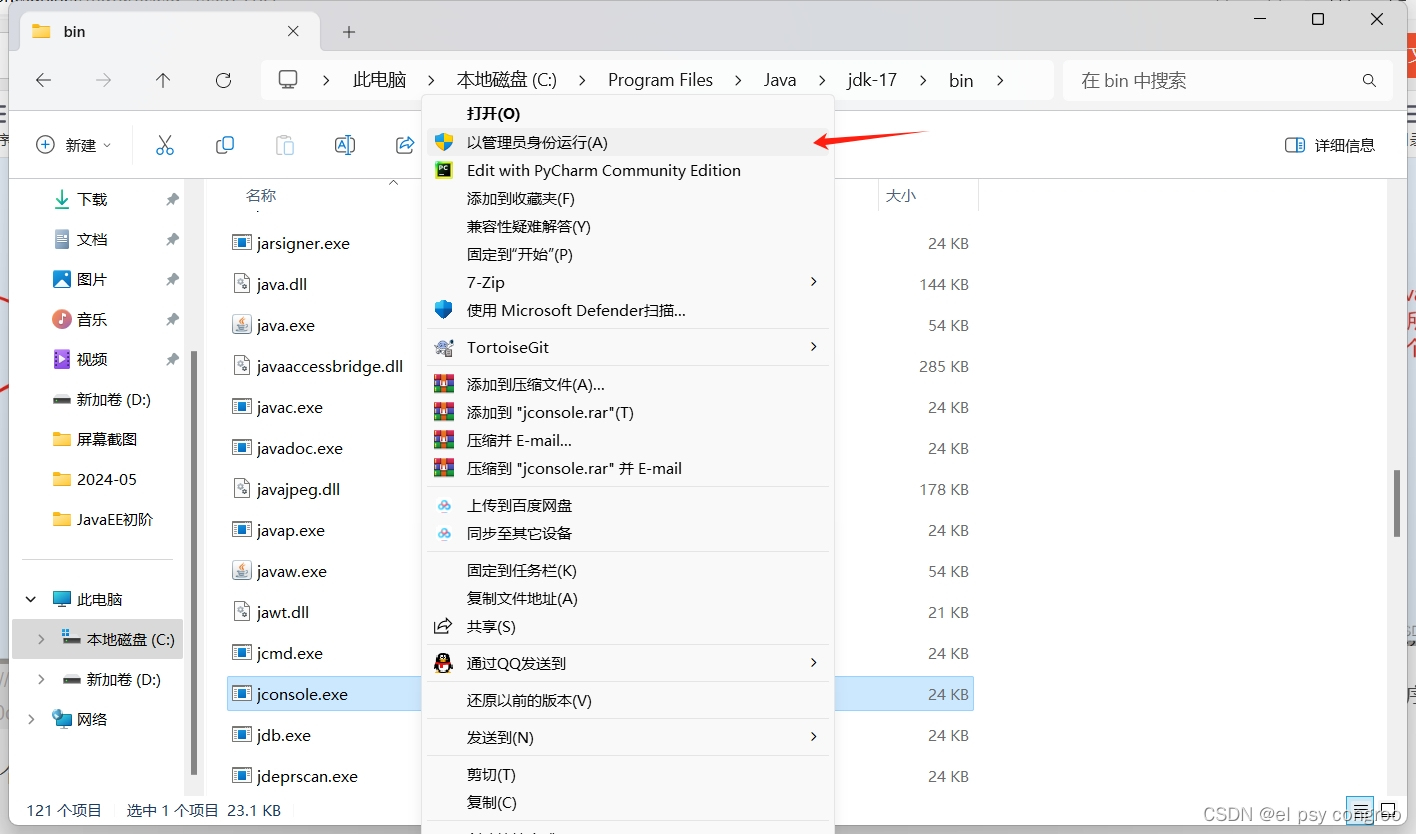Click the 共享 share icon in context menu
Viewport: 1416px width, 834px height.
click(x=444, y=626)
